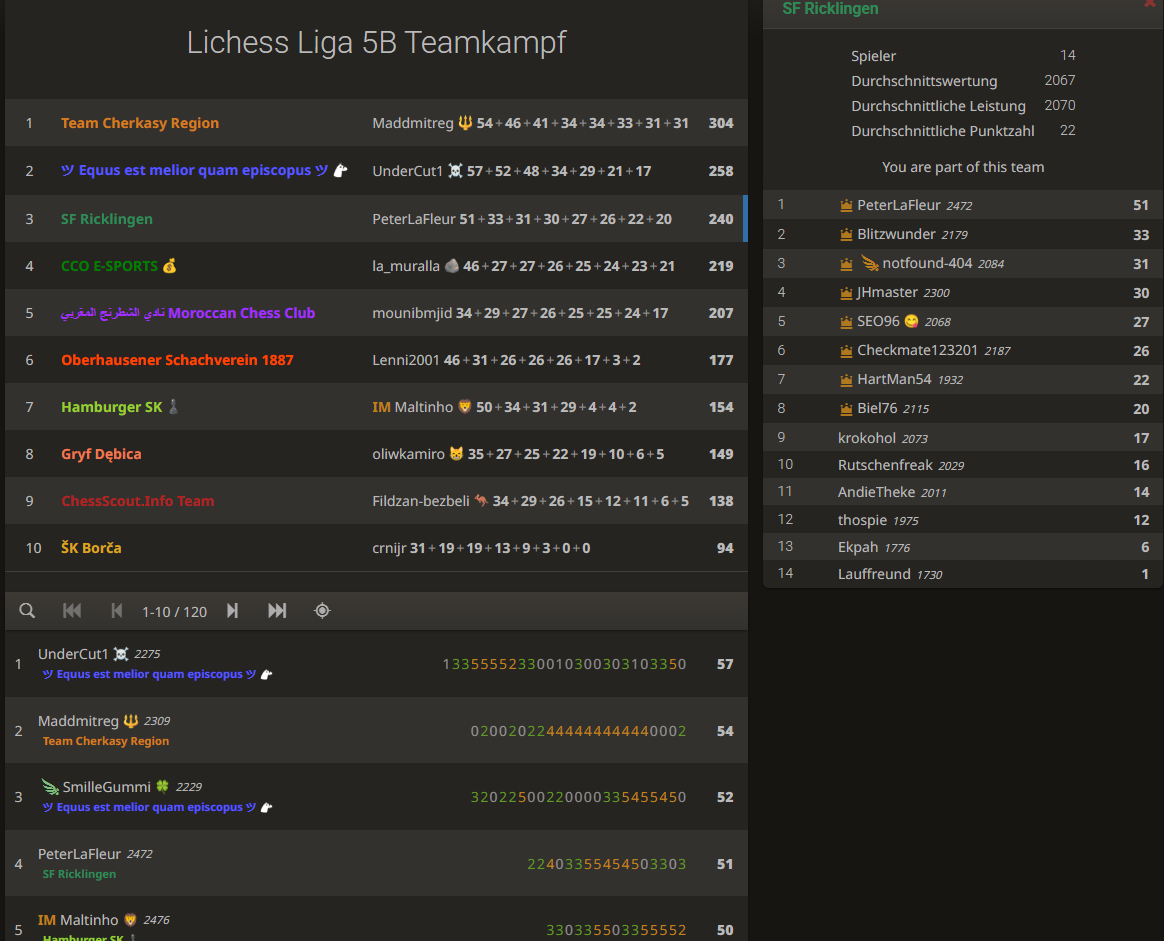
Task: Go to the next standings page
Action: click(232, 610)
